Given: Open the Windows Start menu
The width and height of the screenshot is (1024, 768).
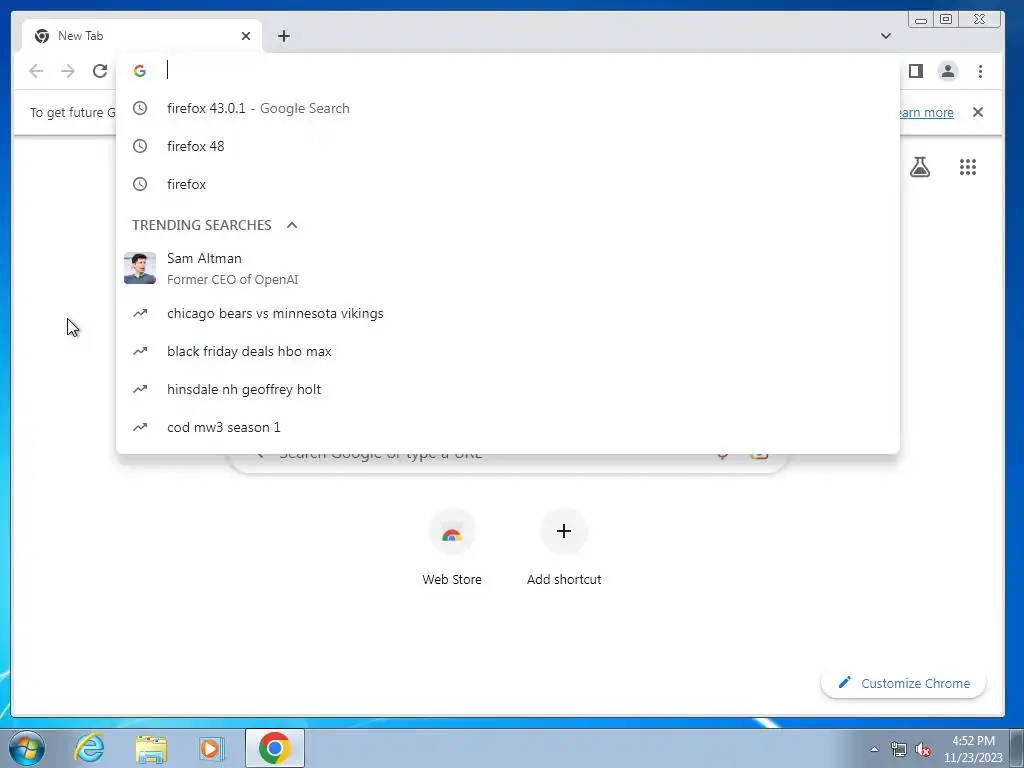Looking at the screenshot, I should pyautogui.click(x=27, y=748).
